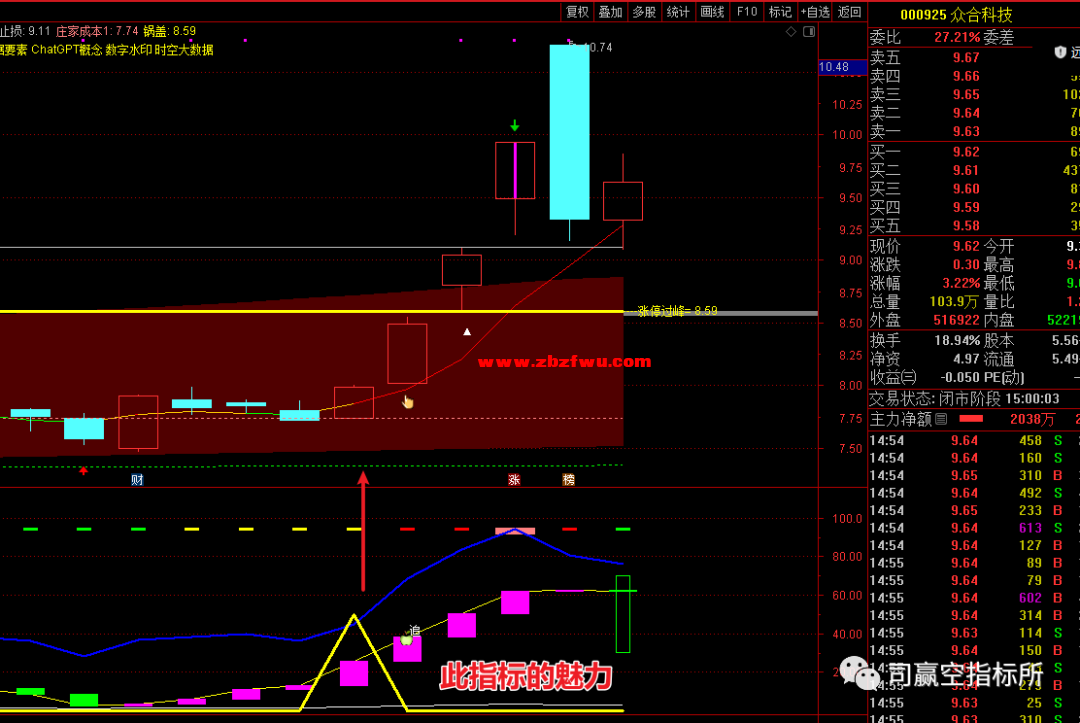1080x723 pixels.
Task: Click the red plus marker below candles
Action: tap(84, 470)
